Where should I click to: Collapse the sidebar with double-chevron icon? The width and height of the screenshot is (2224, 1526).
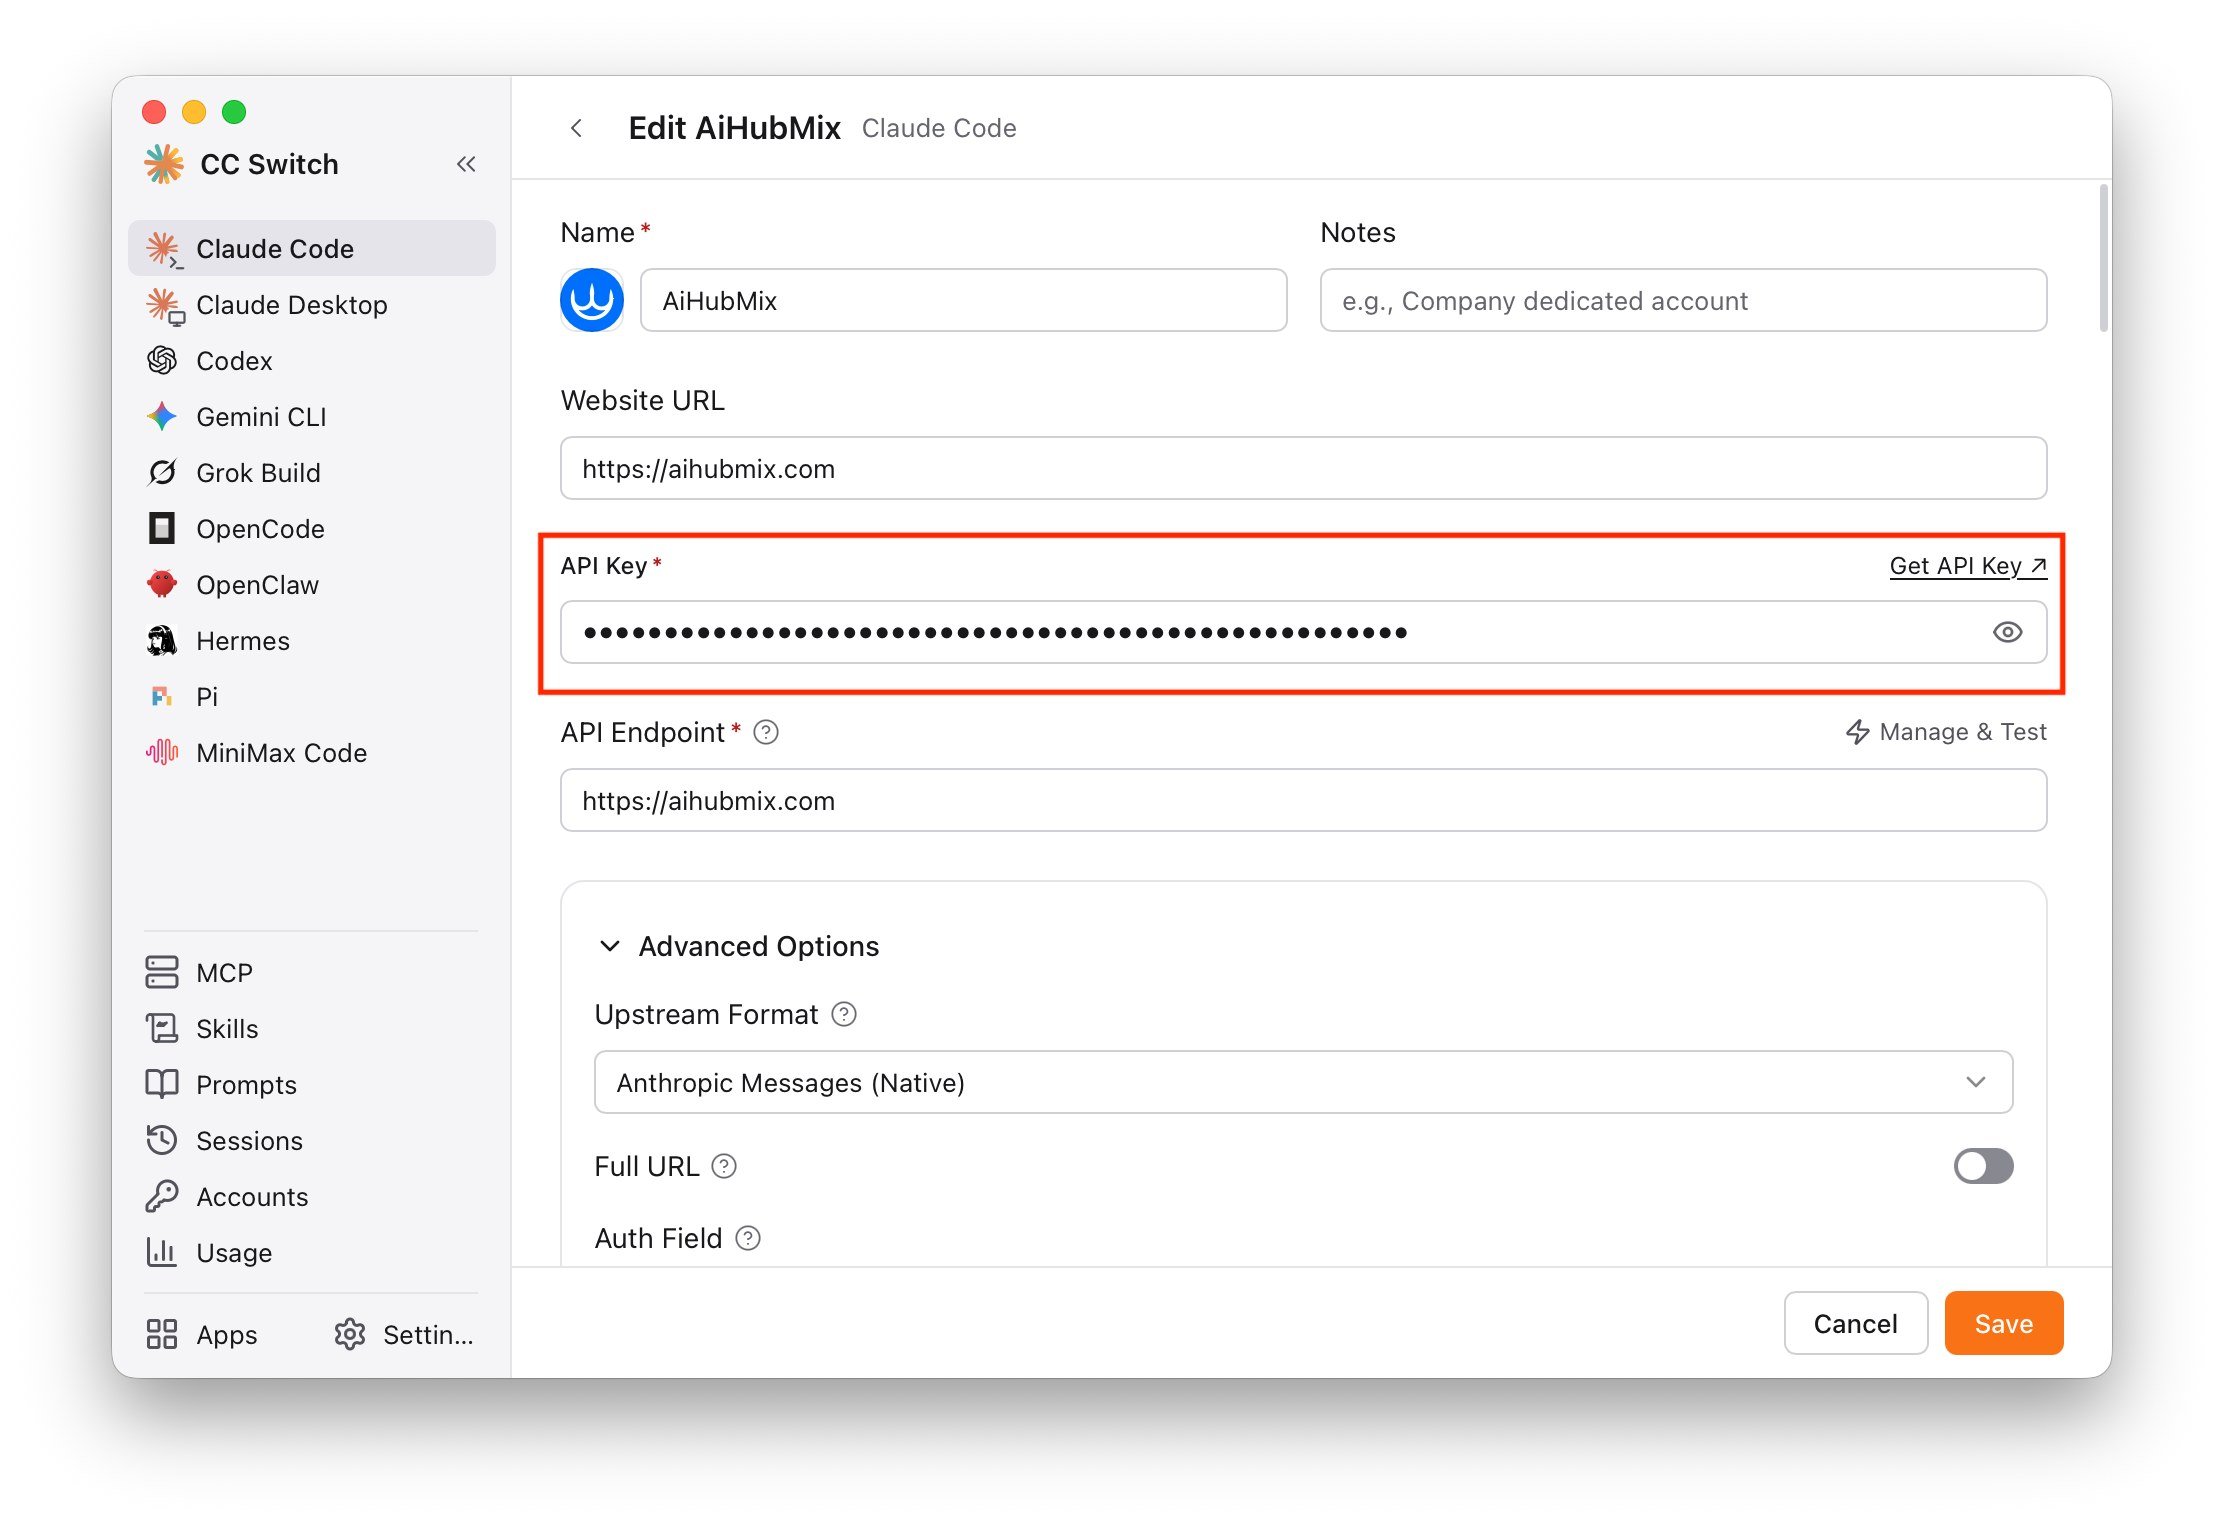[x=466, y=164]
